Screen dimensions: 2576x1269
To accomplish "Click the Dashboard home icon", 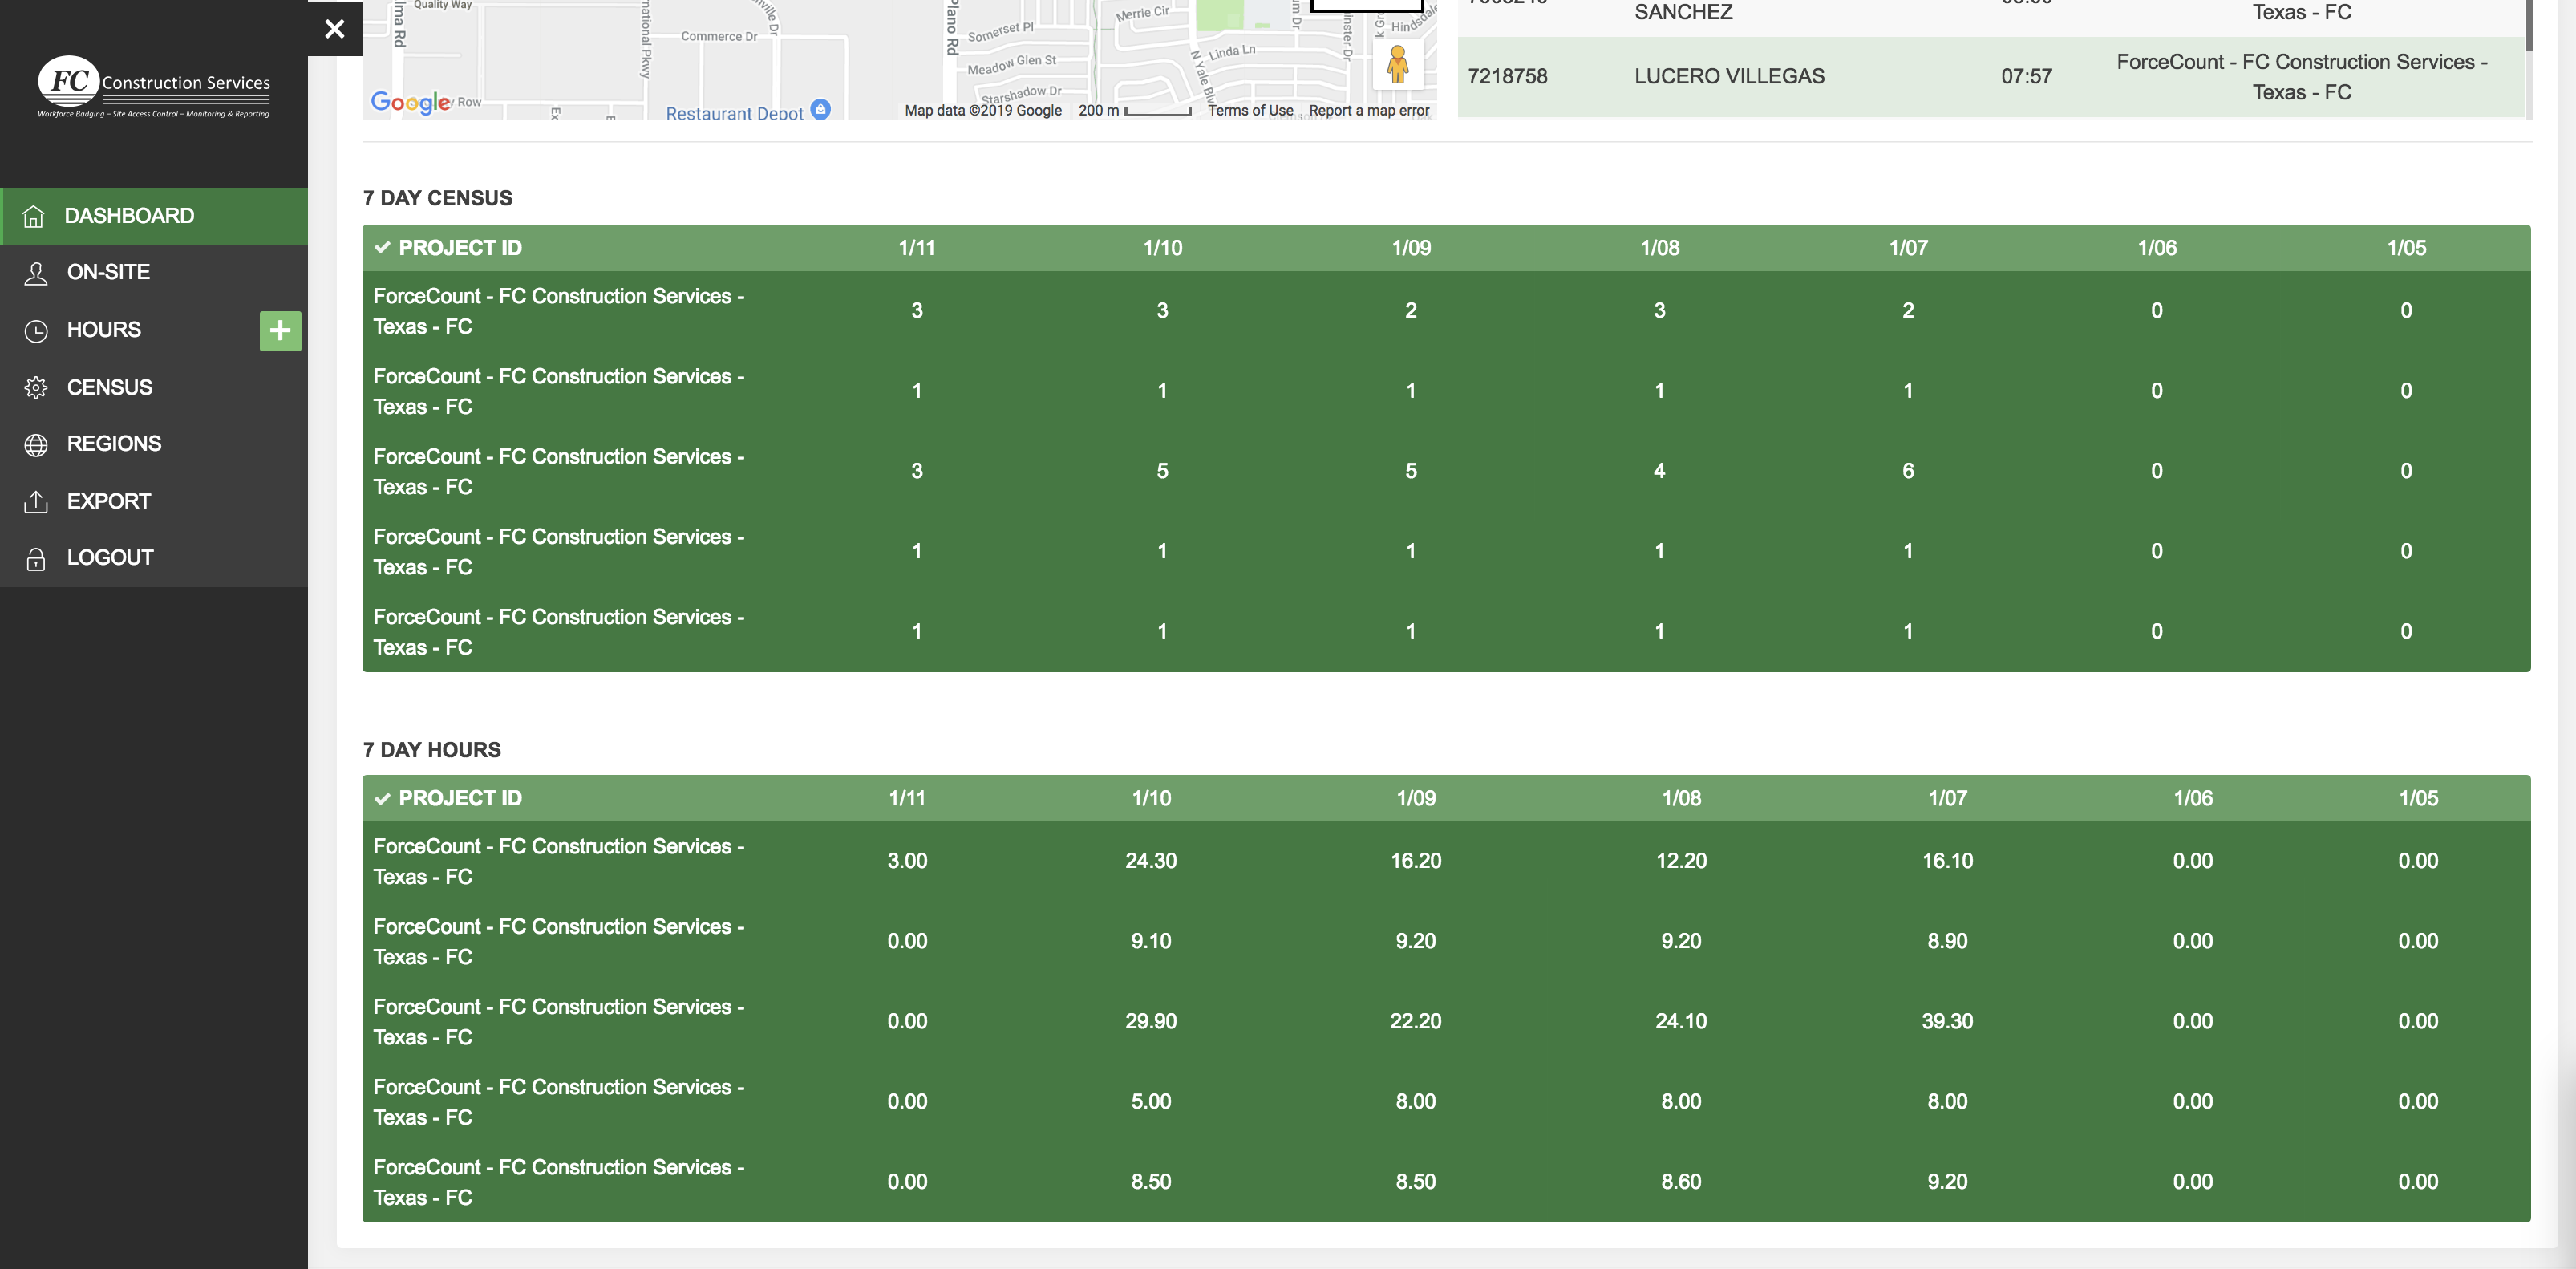I will pos(34,216).
